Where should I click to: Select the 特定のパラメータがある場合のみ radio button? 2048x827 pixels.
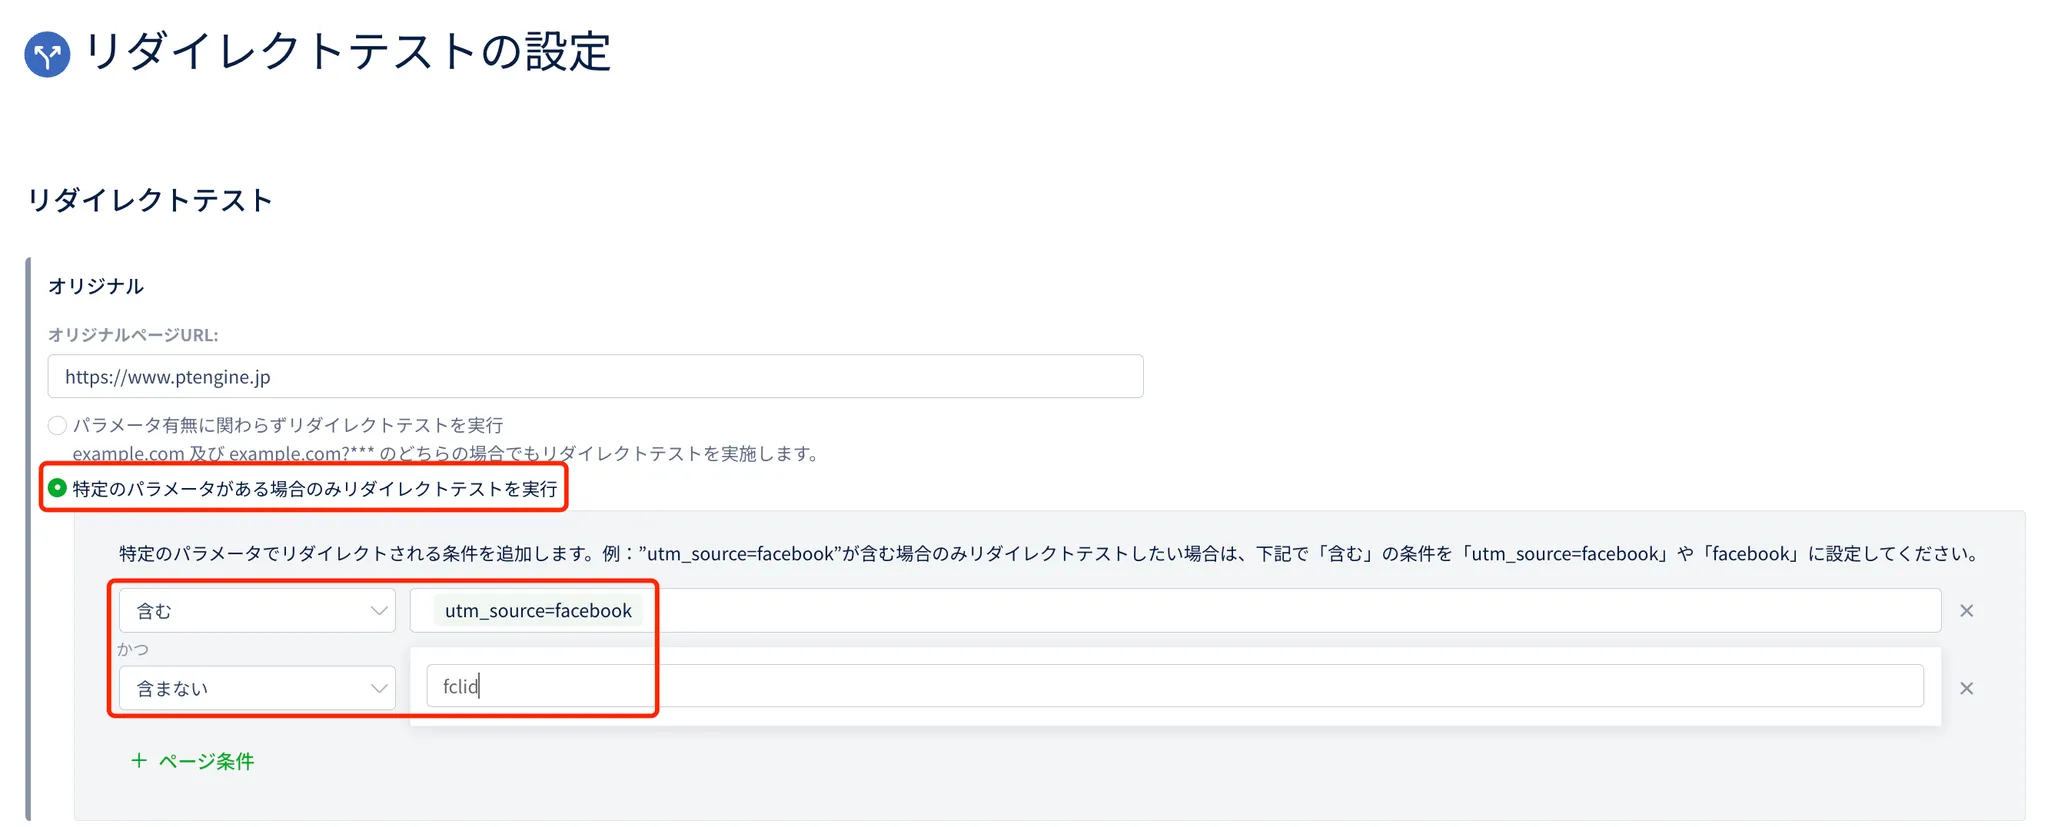coord(58,488)
